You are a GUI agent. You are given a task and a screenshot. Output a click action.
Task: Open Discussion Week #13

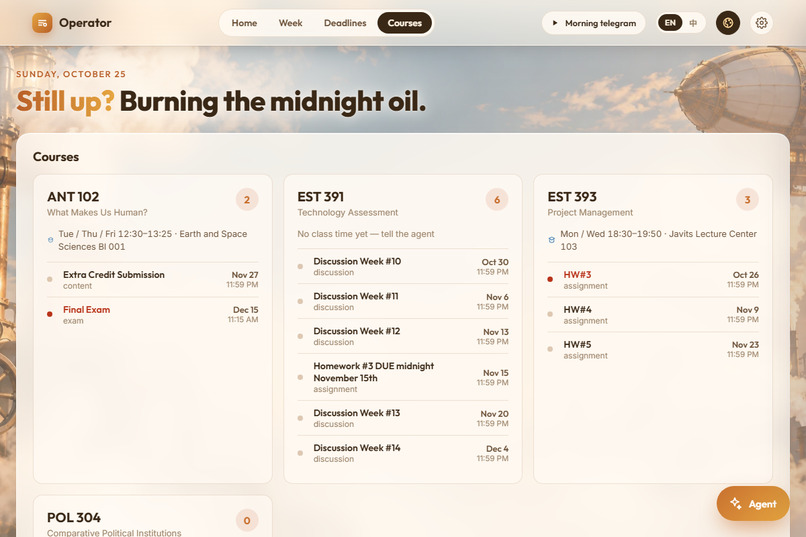[x=402, y=418]
